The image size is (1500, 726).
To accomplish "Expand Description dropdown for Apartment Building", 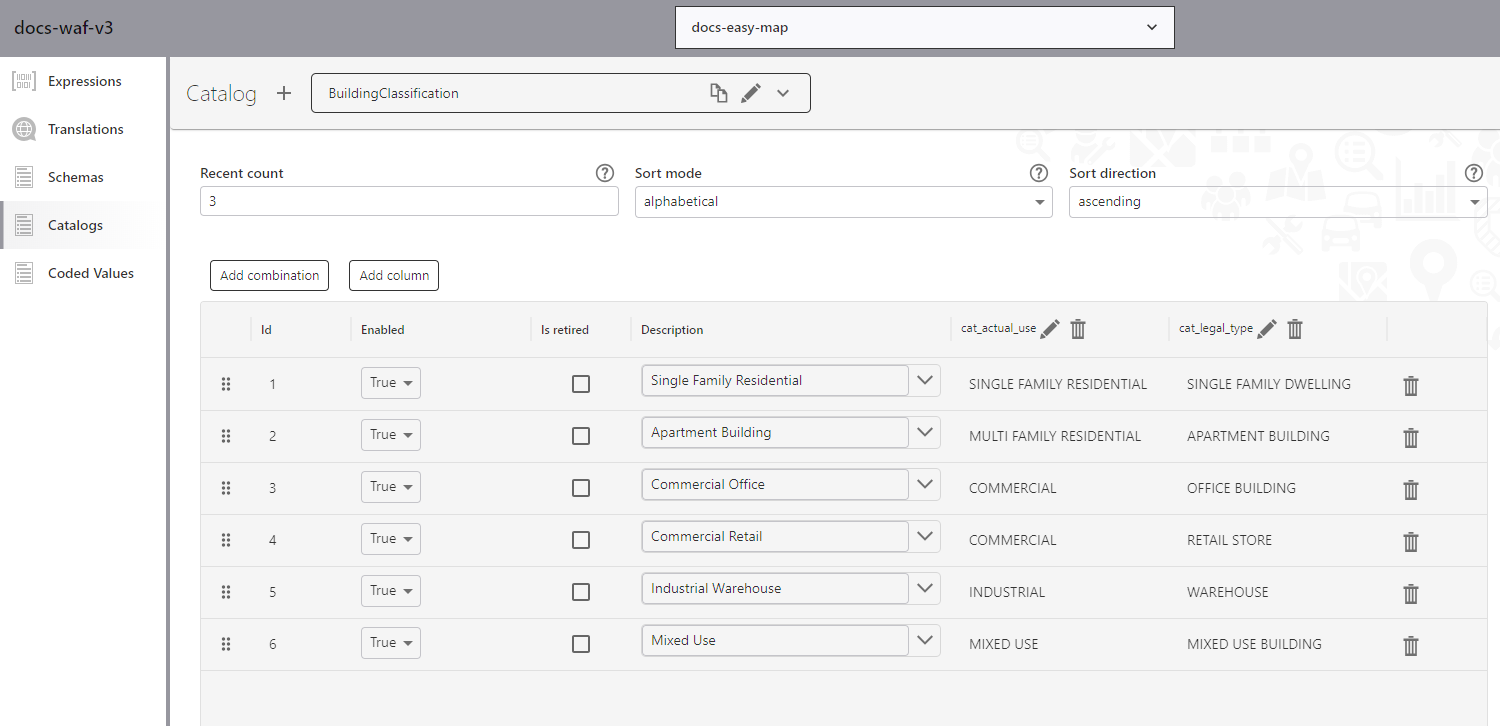I will tap(925, 433).
